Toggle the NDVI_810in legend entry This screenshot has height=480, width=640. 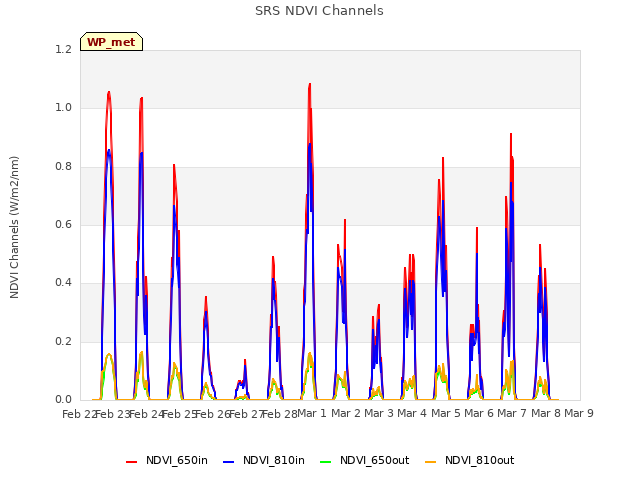[x=264, y=460]
